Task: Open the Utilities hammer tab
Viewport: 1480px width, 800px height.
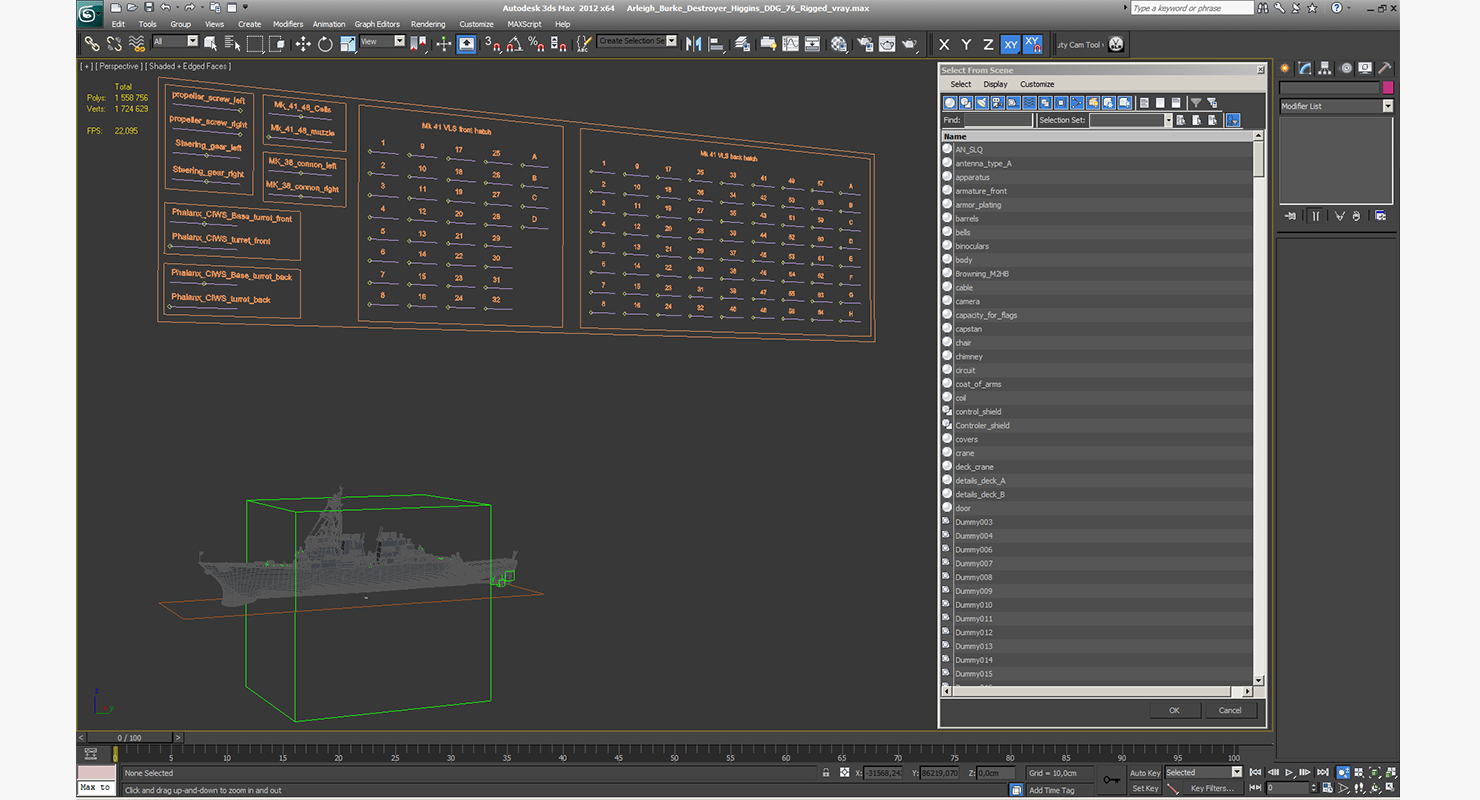Action: coord(1385,68)
